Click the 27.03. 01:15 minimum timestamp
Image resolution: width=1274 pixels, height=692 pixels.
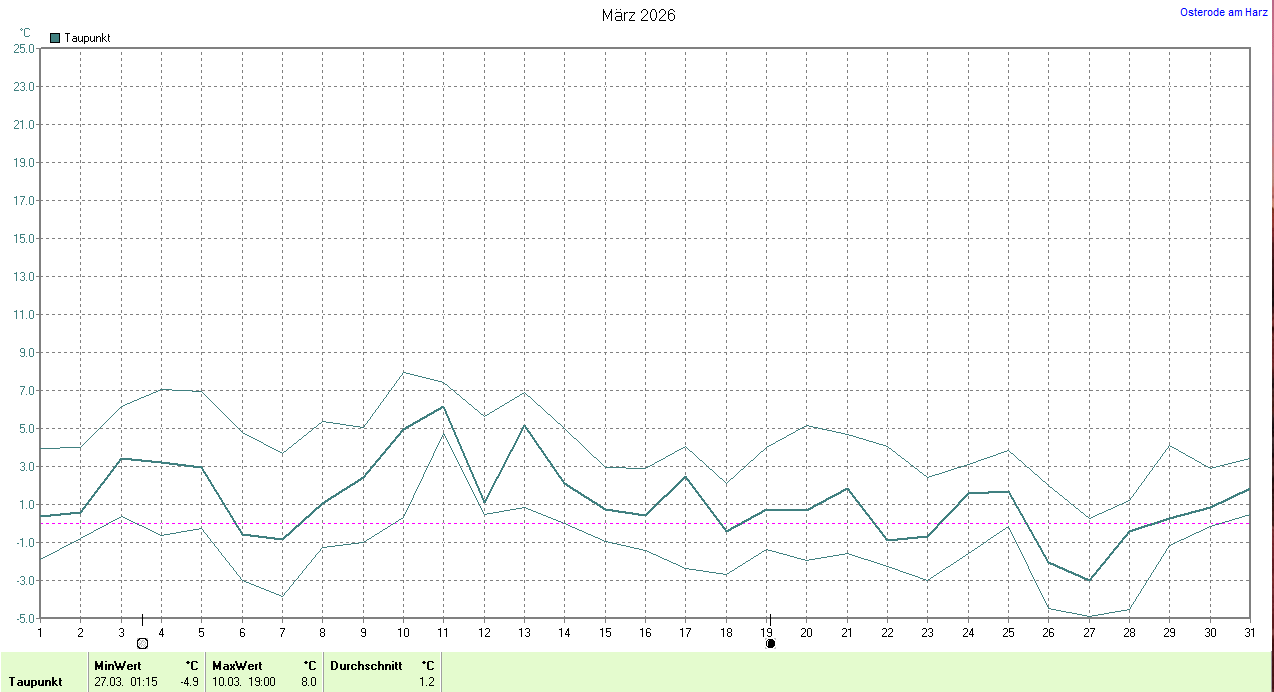[x=126, y=682]
